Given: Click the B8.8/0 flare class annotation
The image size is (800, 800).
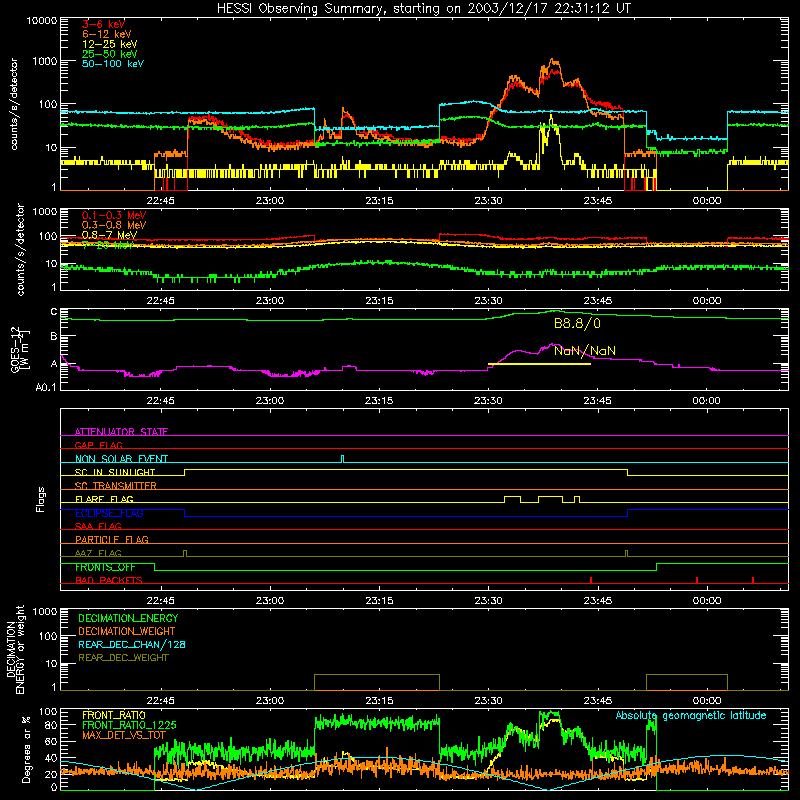Looking at the screenshot, I should [577, 323].
